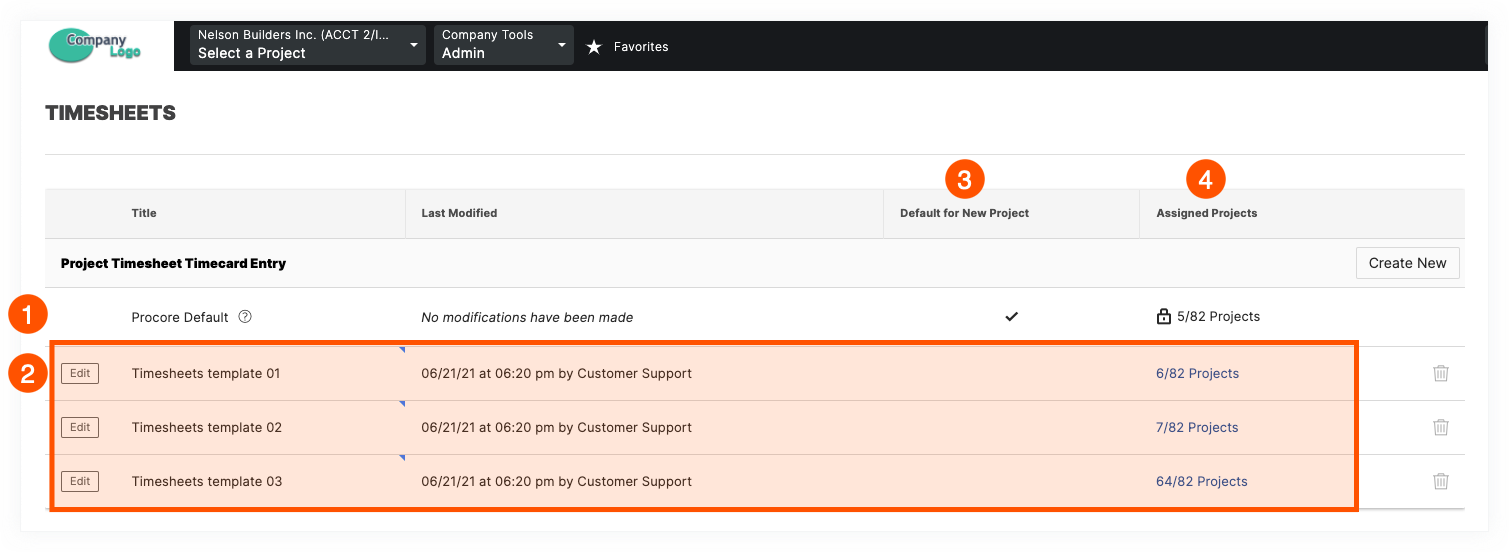
Task: Delete Timesheets template 01 with trash icon
Action: point(1440,373)
